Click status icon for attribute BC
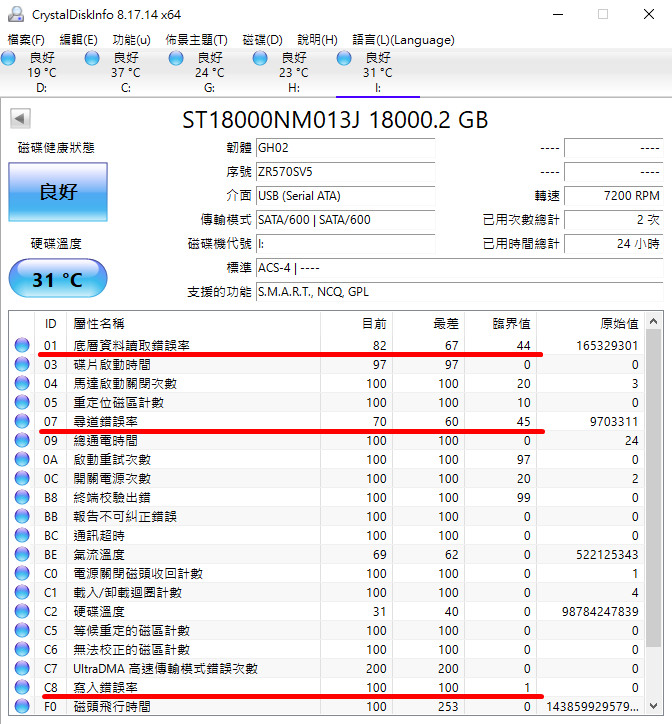This screenshot has height=724, width=672. pyautogui.click(x=22, y=535)
